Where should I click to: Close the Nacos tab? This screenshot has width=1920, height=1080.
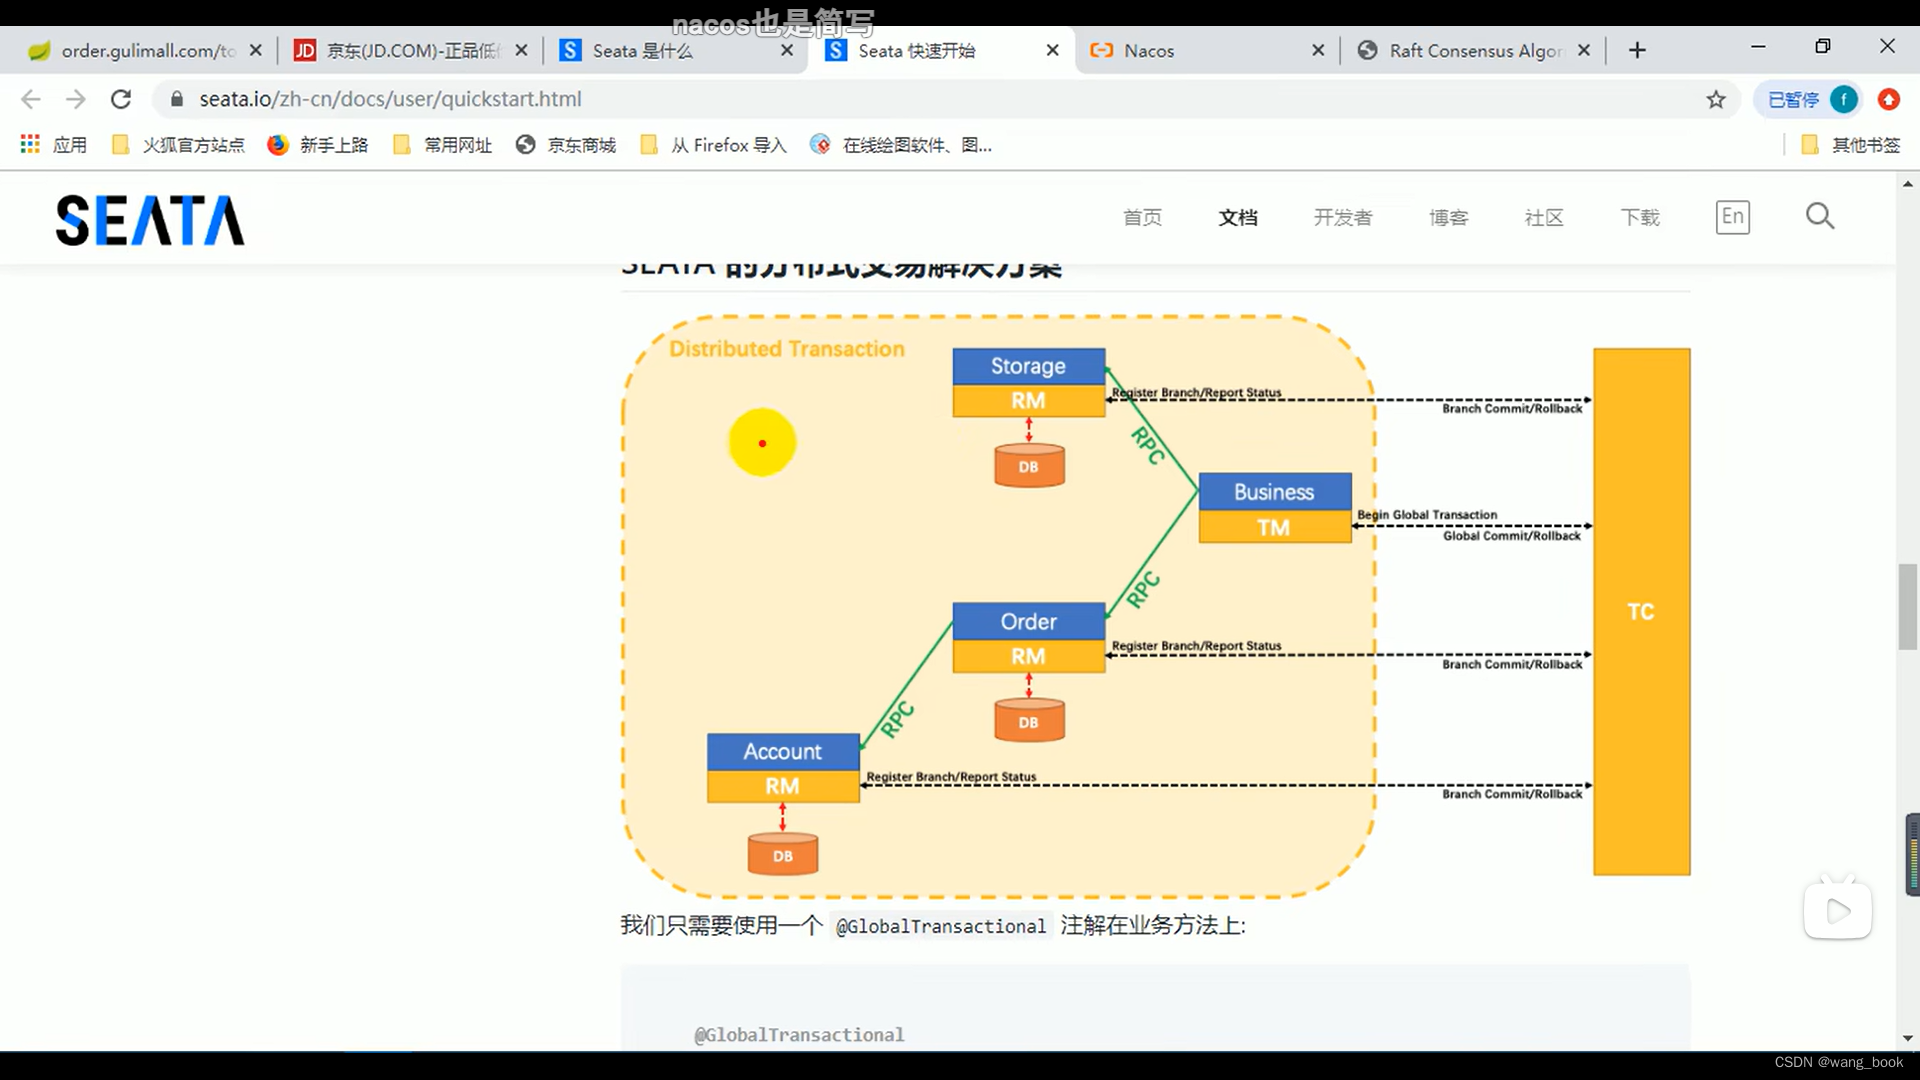pos(1318,50)
